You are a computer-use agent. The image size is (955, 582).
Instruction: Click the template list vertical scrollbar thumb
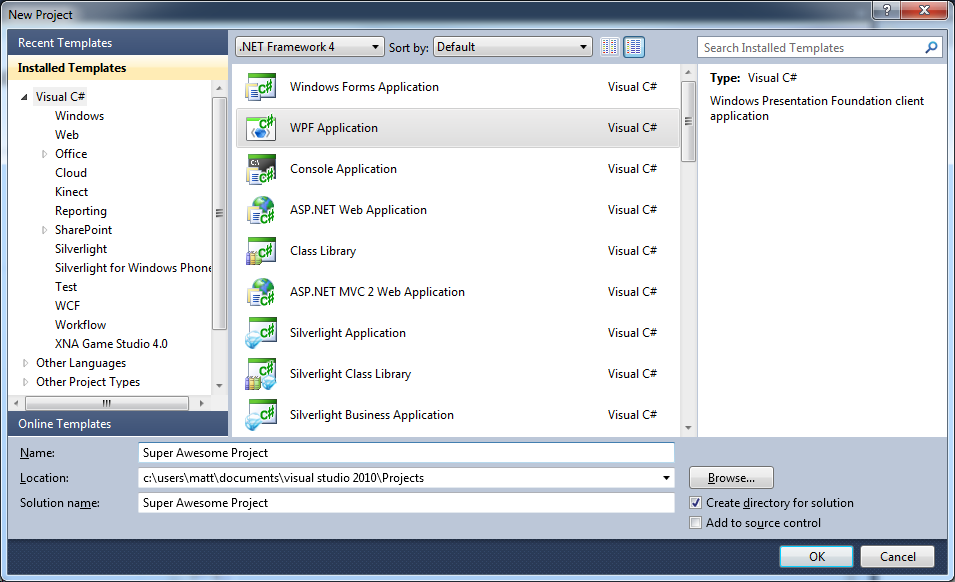point(688,121)
